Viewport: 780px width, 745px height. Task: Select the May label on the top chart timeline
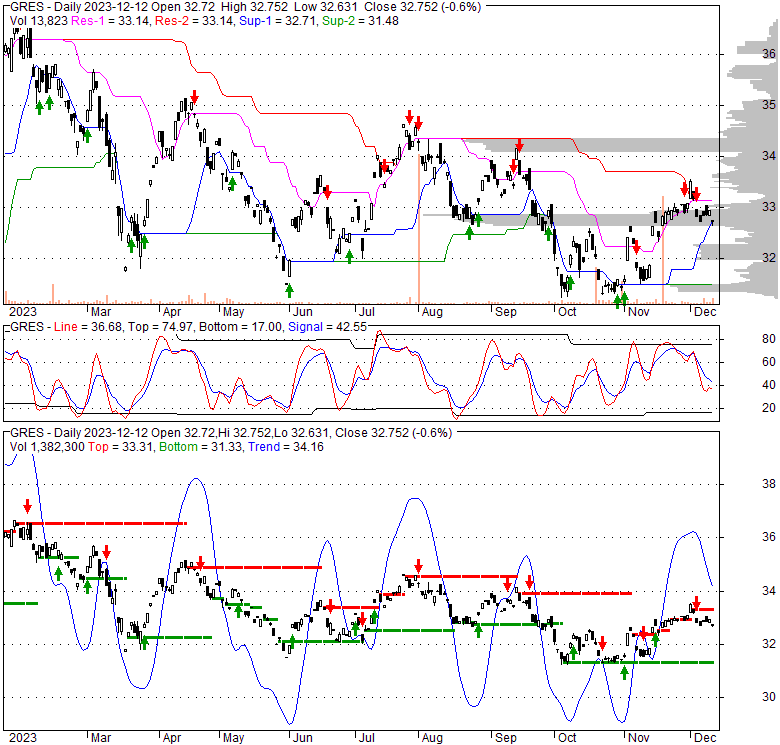point(233,312)
